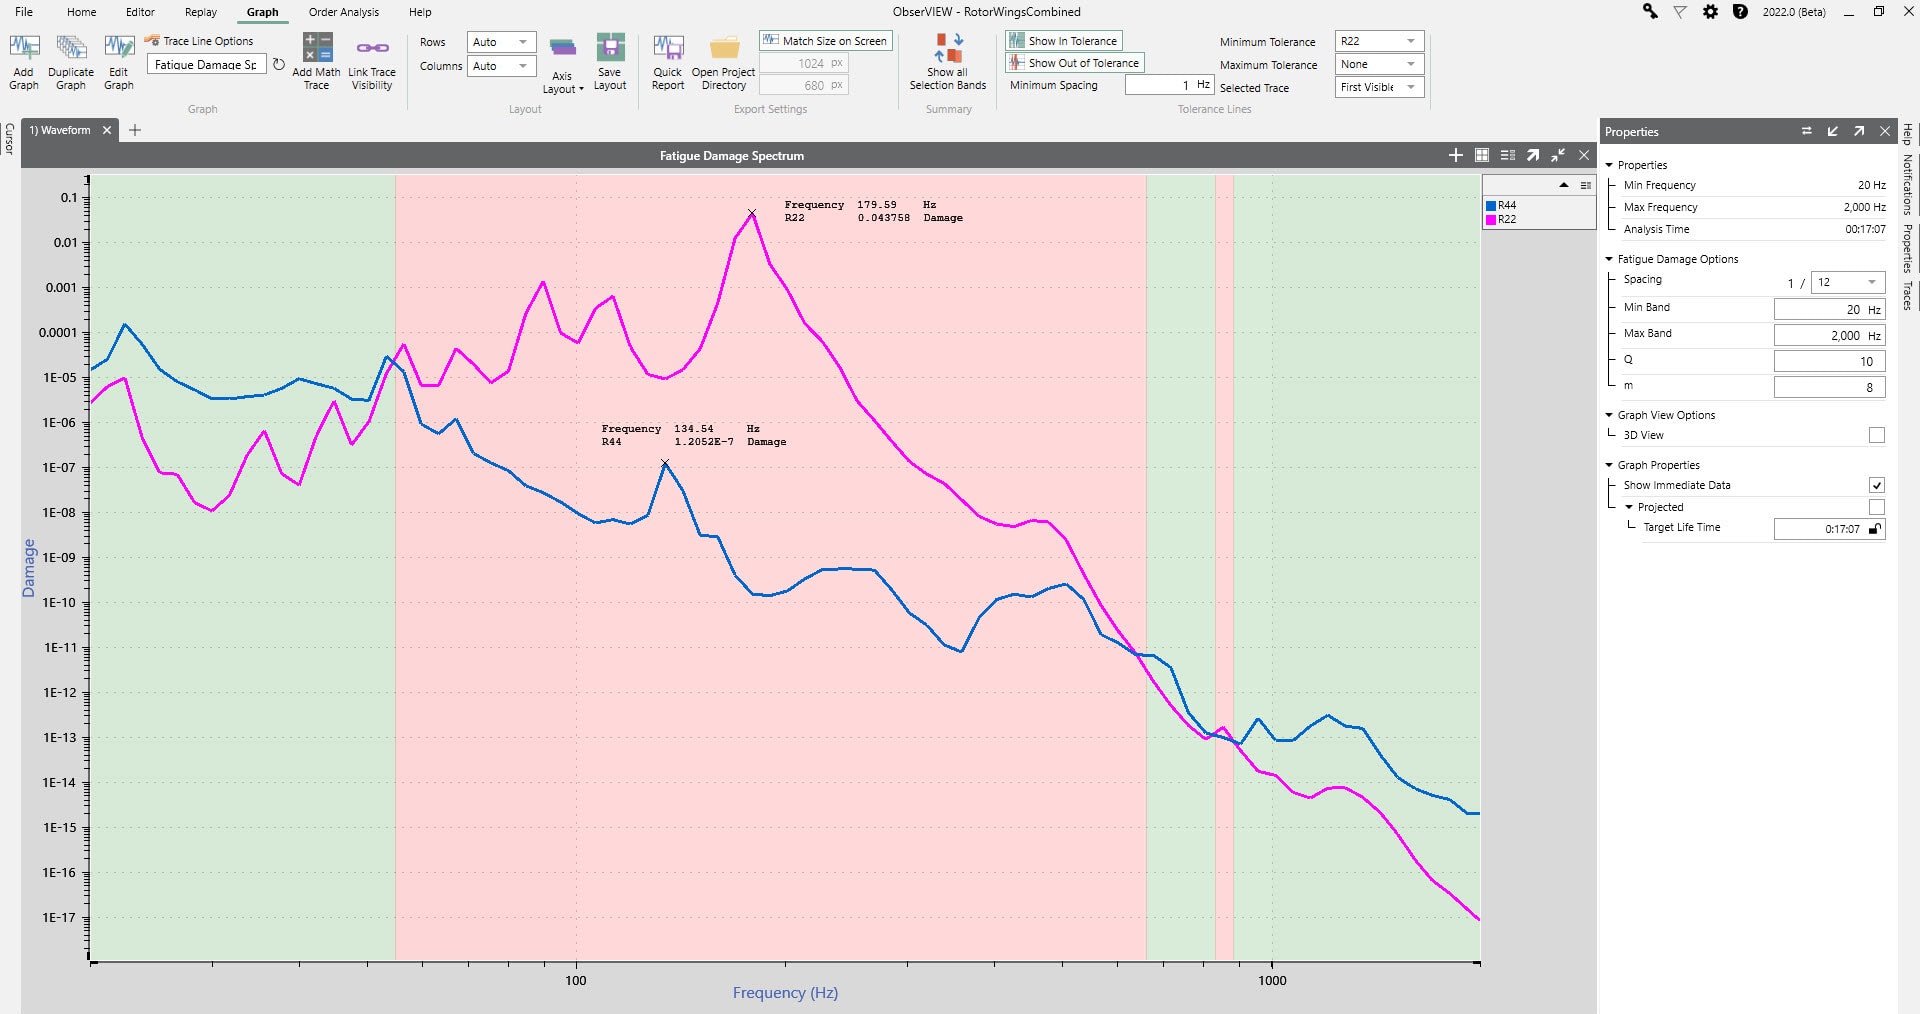Open the Columns Auto dropdown
This screenshot has height=1014, width=1920.
point(501,66)
